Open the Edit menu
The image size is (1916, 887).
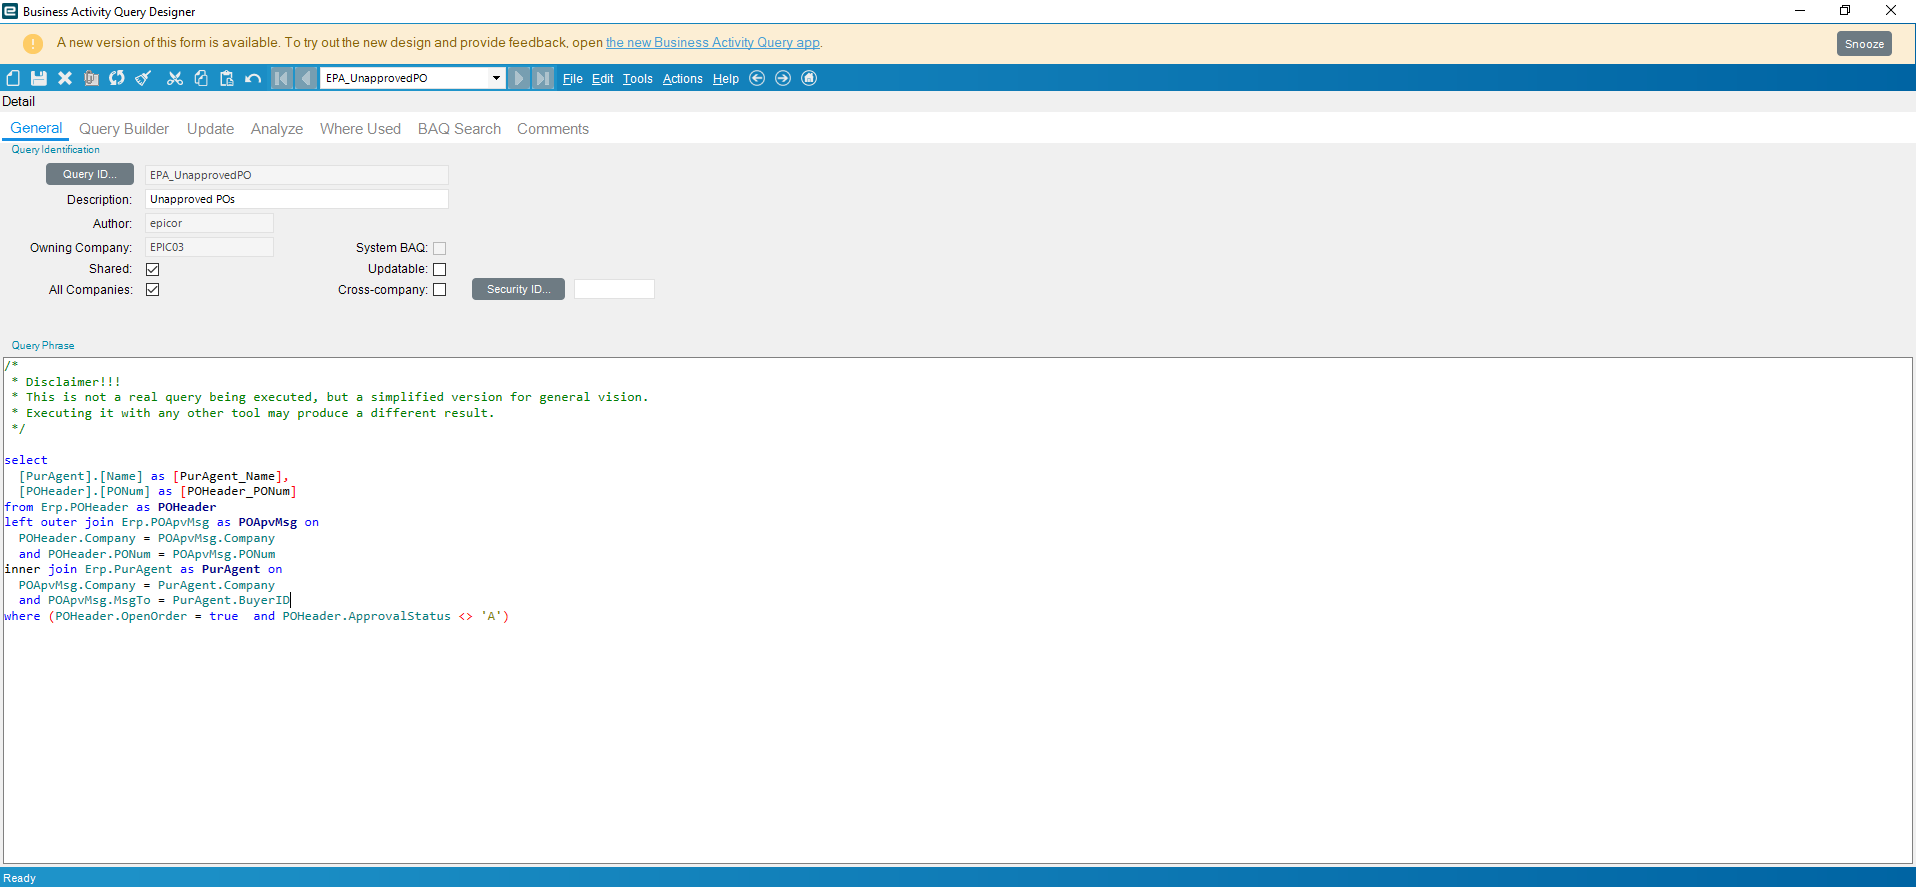coord(603,79)
